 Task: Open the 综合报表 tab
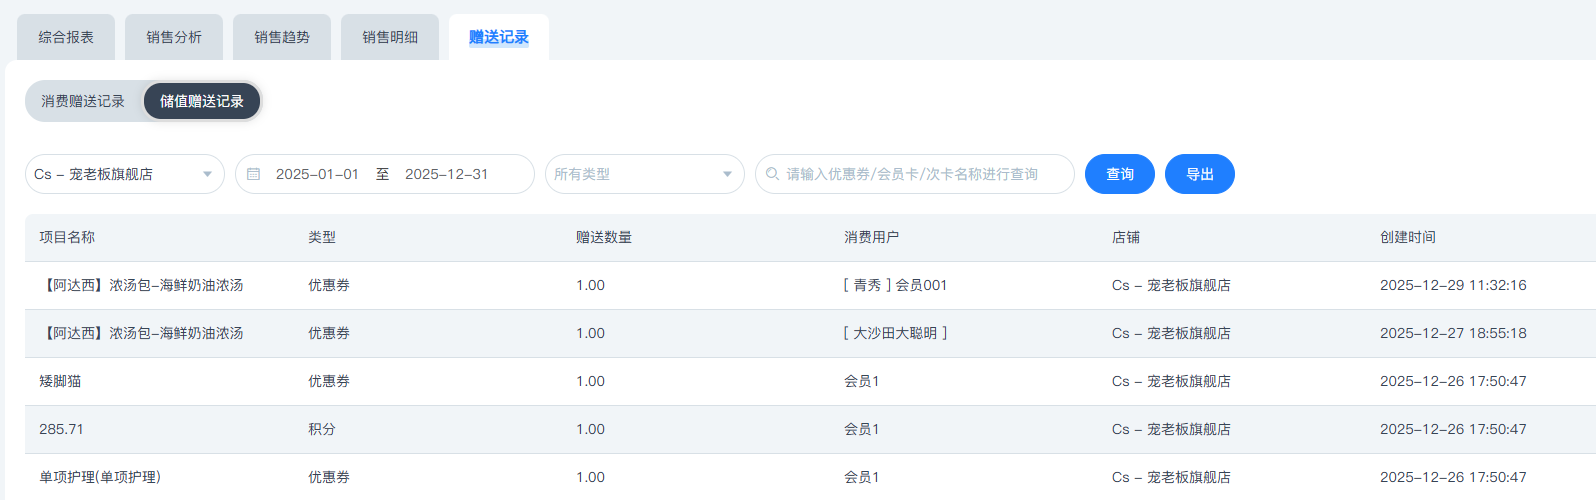[66, 37]
